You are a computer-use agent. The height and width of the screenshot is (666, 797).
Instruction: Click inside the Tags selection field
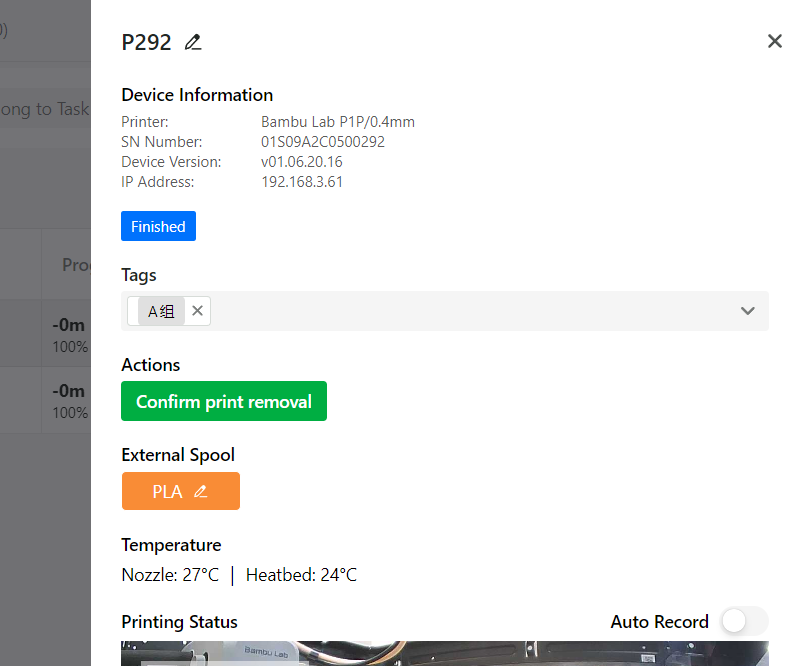[x=445, y=311]
